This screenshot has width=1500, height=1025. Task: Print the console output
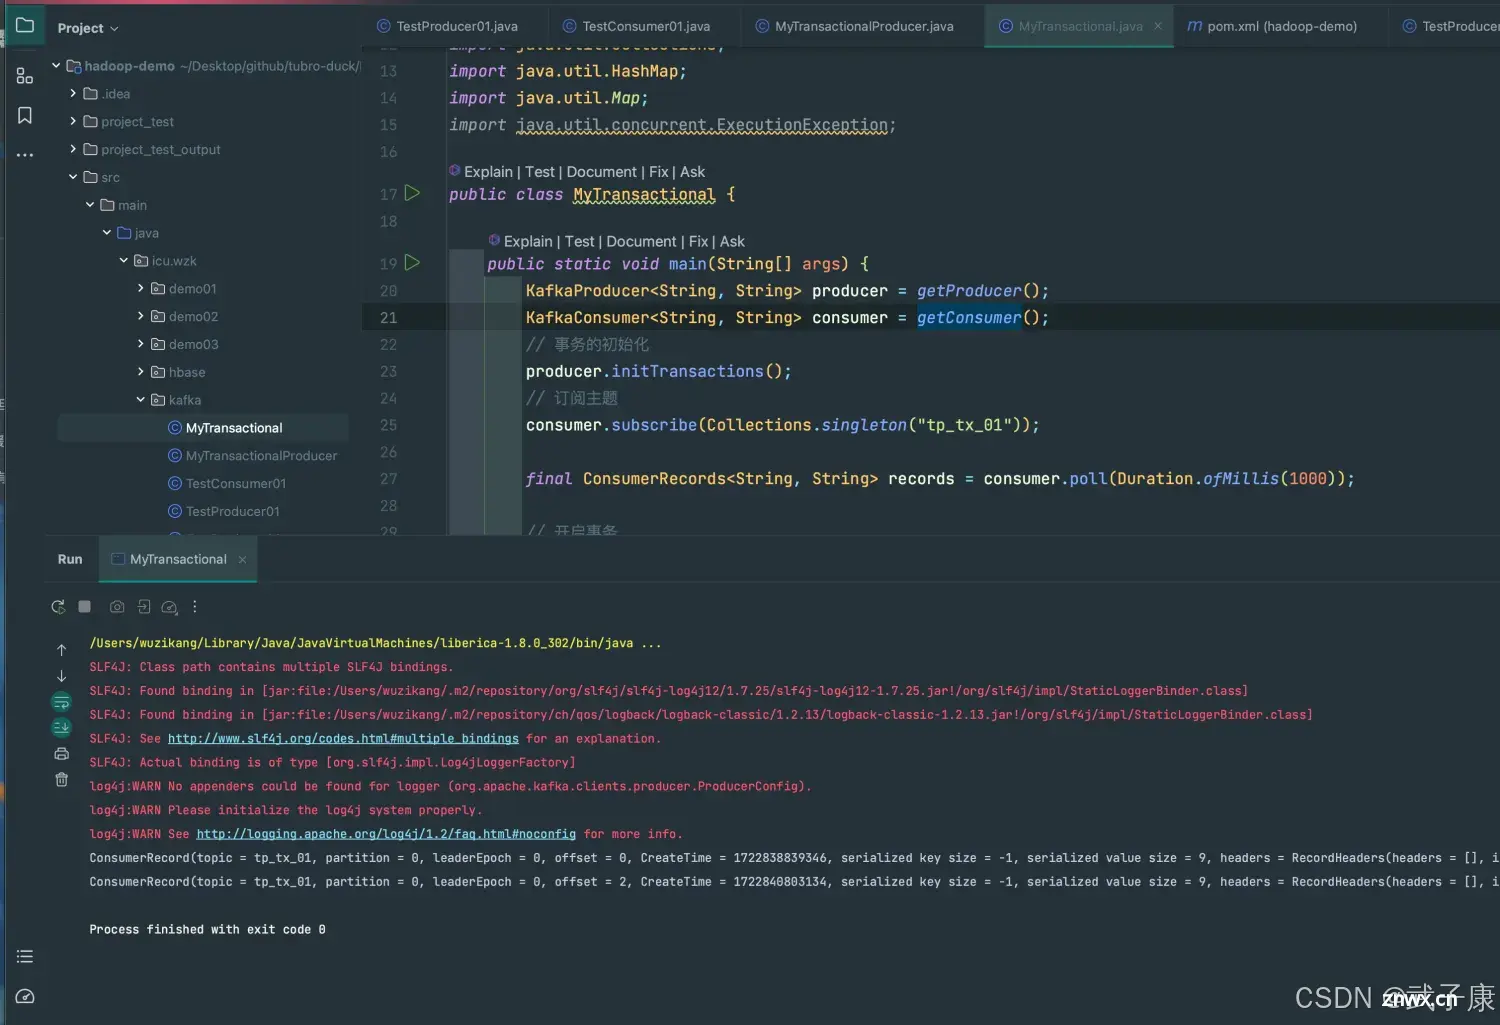[61, 754]
